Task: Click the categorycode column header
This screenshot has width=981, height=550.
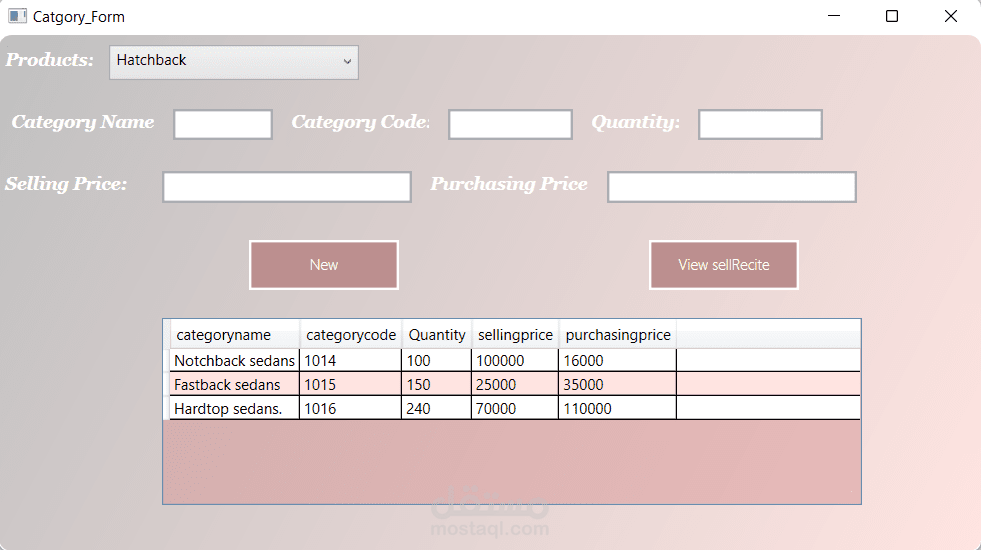Action: click(350, 335)
